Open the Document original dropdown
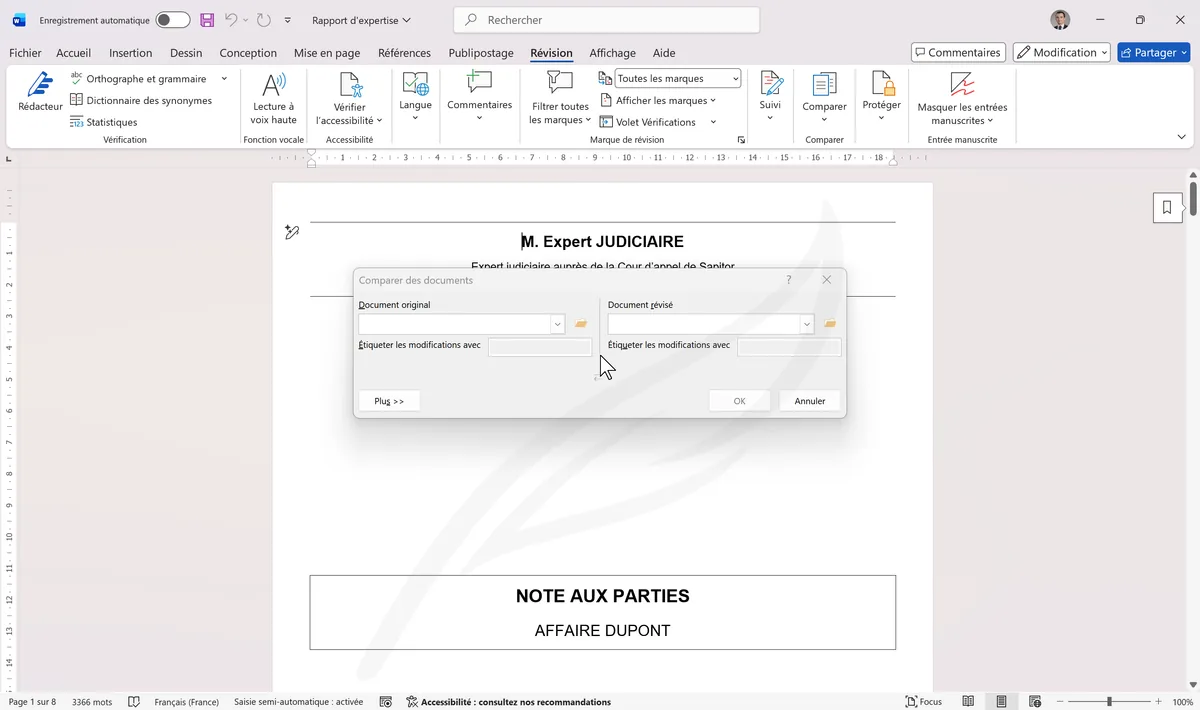 (x=557, y=324)
